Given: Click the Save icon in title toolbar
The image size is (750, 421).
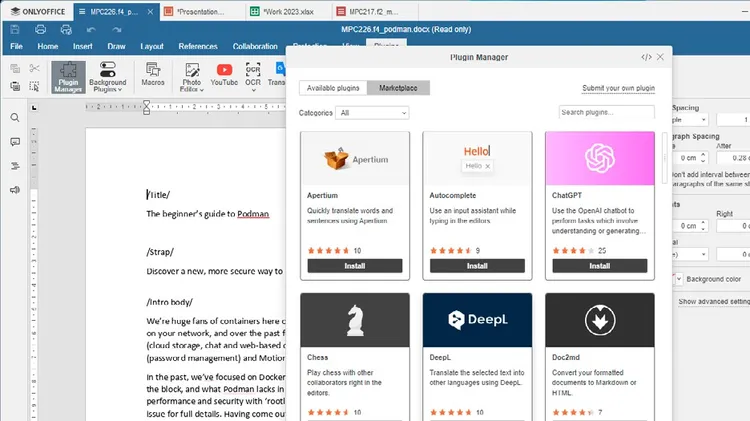Looking at the screenshot, I should (x=15, y=29).
